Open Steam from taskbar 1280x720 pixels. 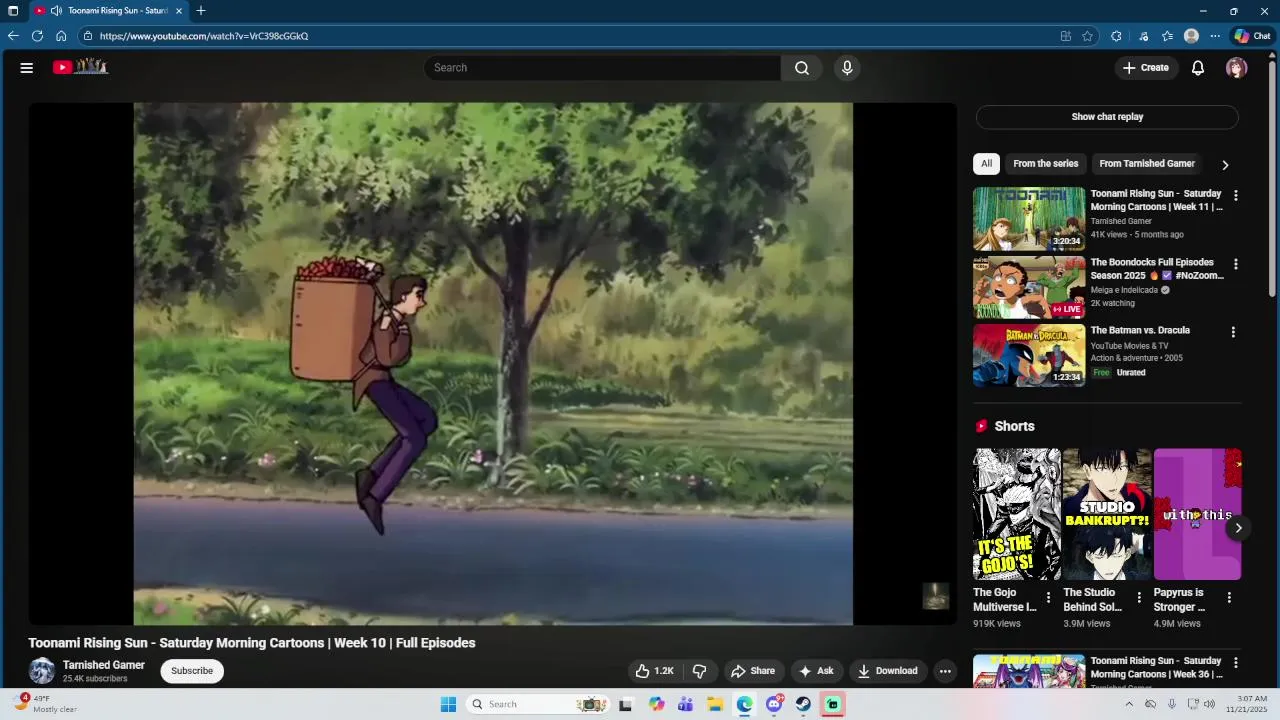[804, 704]
